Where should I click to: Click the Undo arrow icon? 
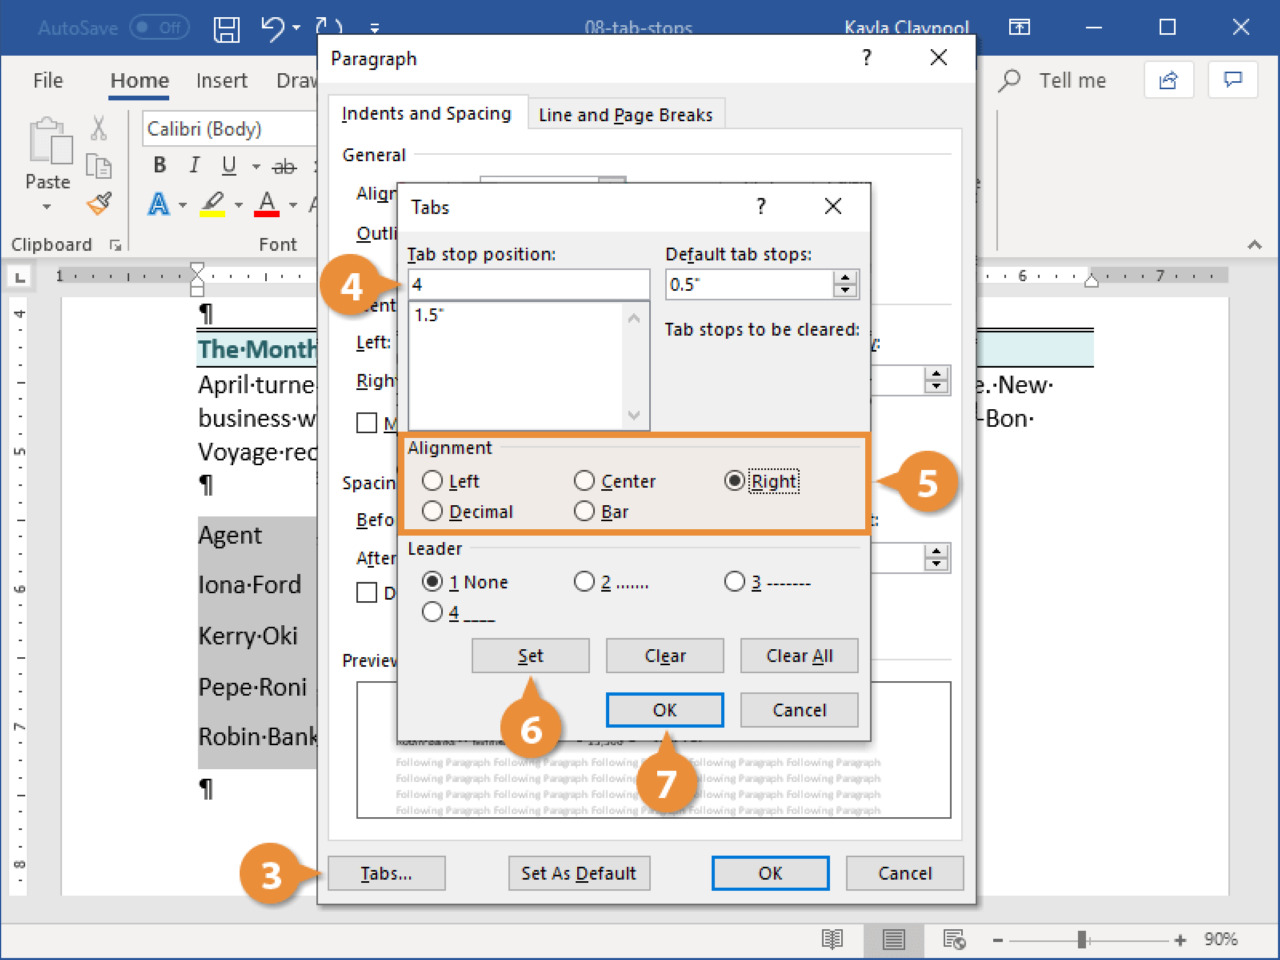(272, 29)
